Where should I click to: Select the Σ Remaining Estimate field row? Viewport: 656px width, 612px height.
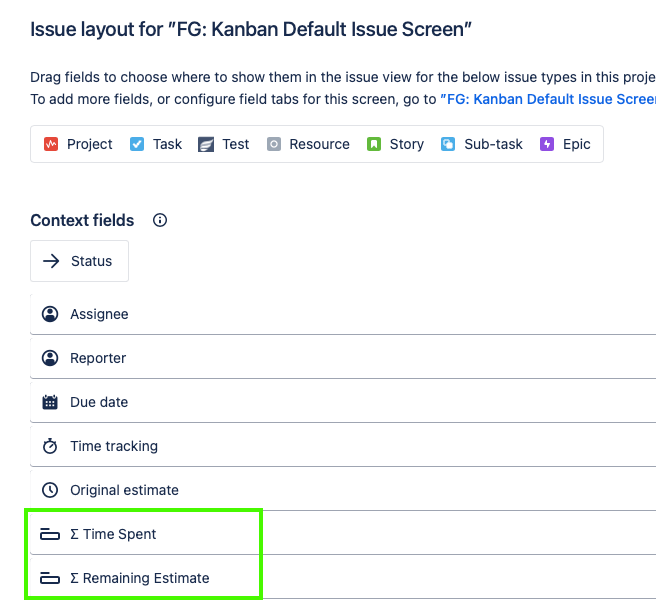[343, 578]
